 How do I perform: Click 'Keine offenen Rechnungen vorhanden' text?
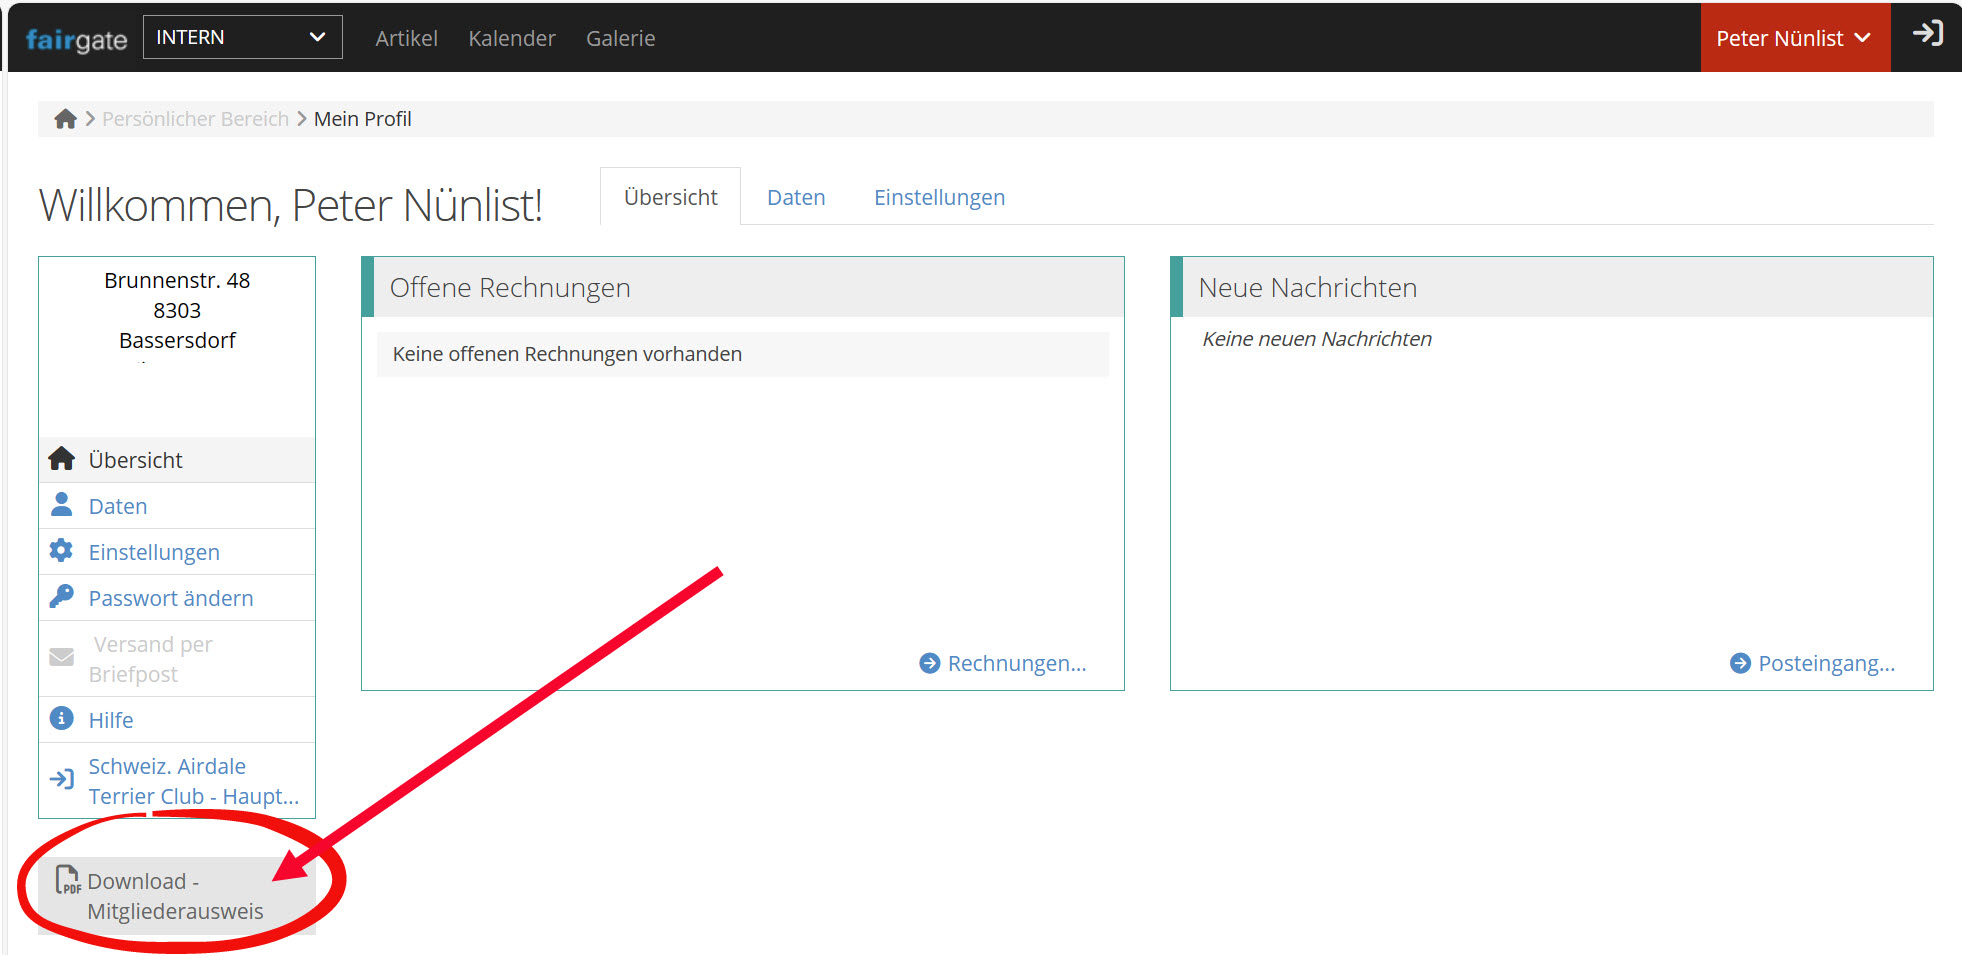[x=567, y=354]
